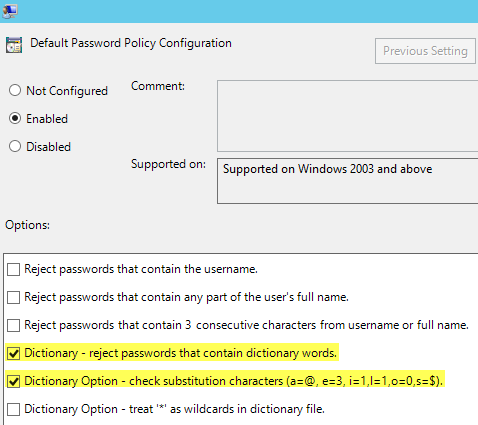Click the Not Configured label text
Screen dimensions: 478x425
click(x=67, y=91)
